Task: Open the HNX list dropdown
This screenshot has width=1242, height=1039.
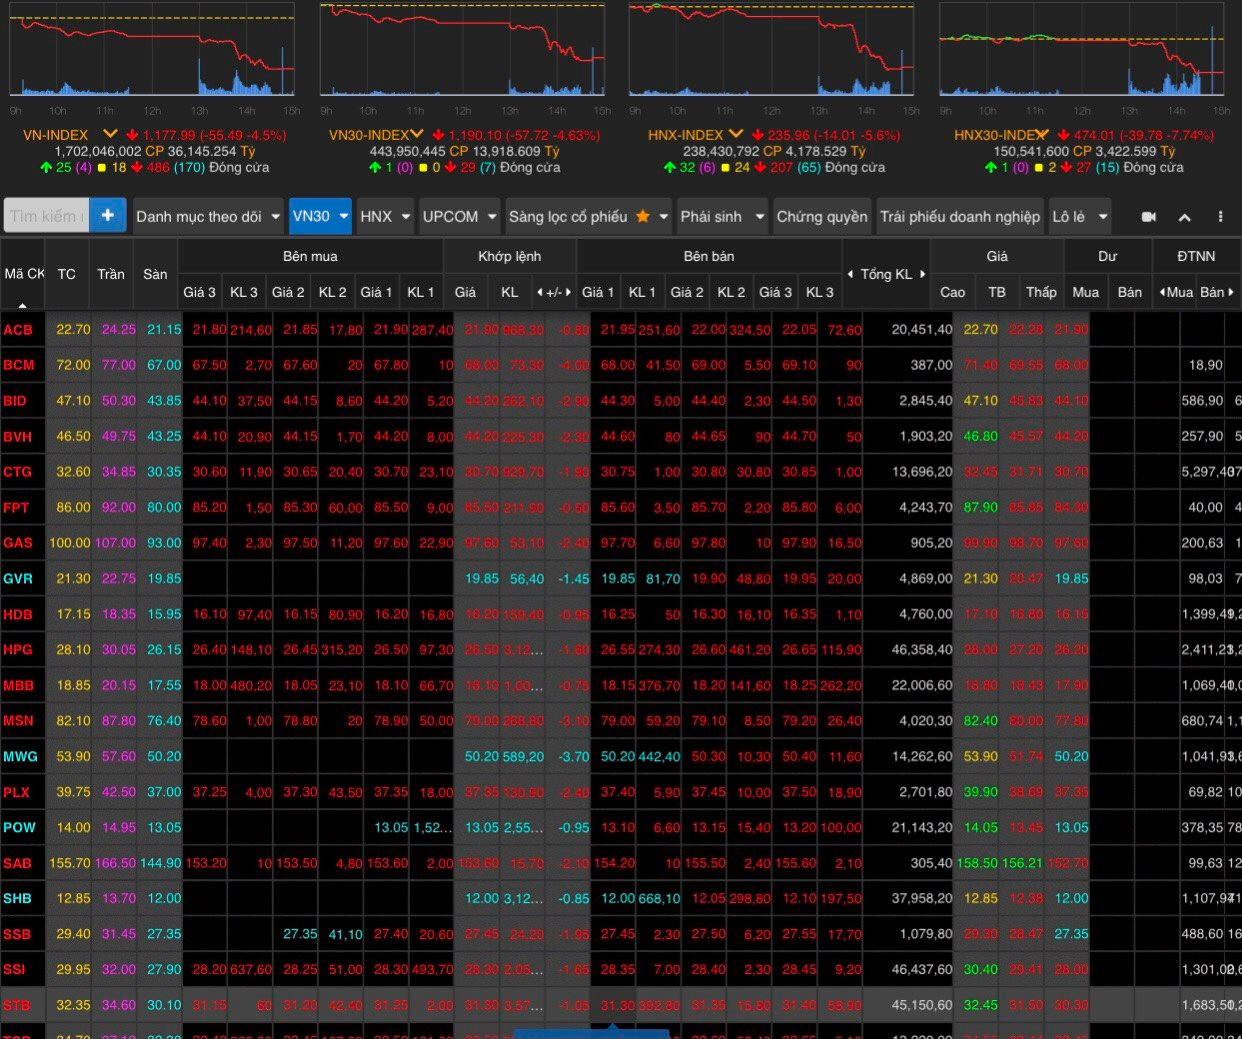Action: point(385,216)
